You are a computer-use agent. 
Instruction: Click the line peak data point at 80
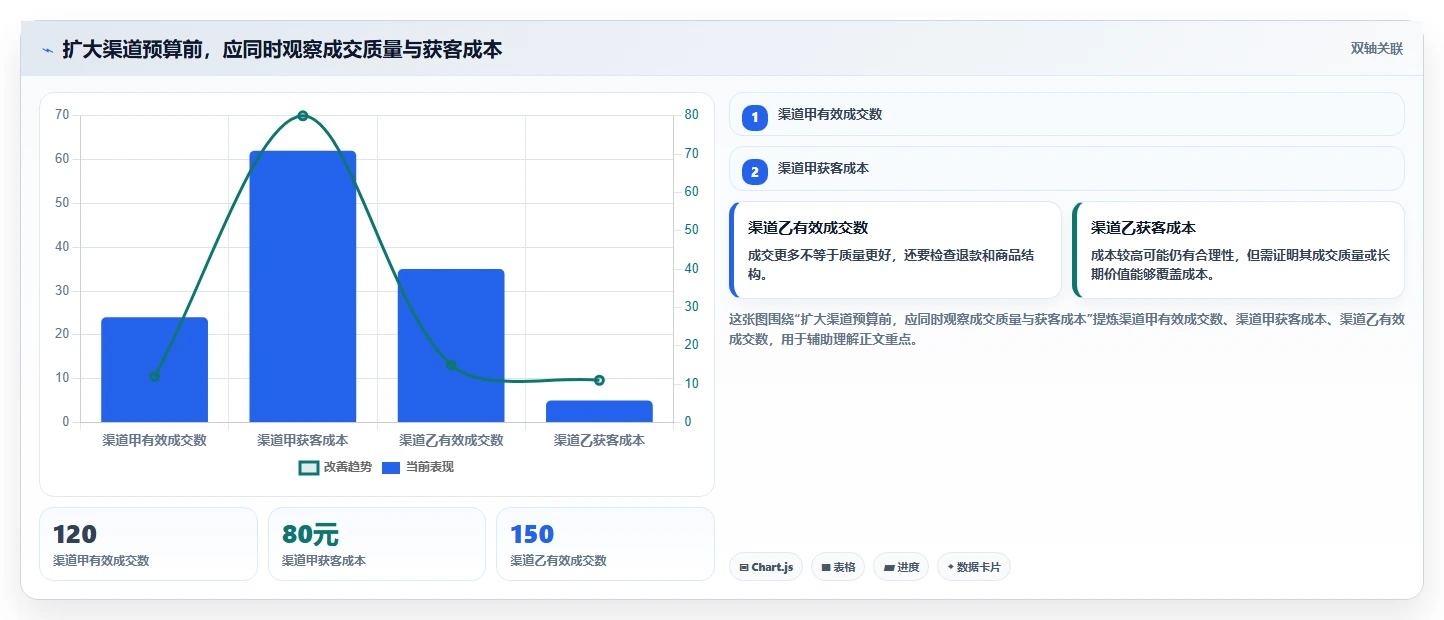tap(303, 116)
